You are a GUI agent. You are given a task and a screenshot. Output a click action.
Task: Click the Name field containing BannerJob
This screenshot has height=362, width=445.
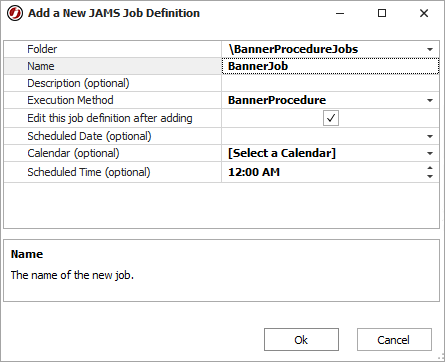pos(330,66)
